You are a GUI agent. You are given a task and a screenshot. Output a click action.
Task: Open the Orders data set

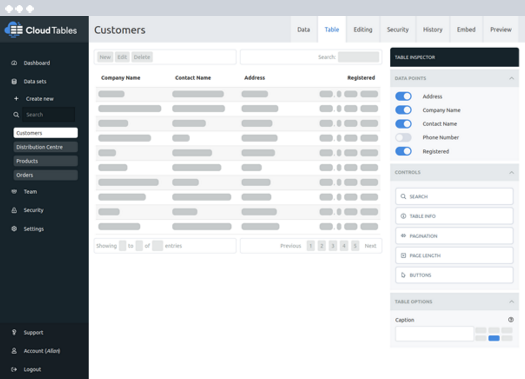46,175
